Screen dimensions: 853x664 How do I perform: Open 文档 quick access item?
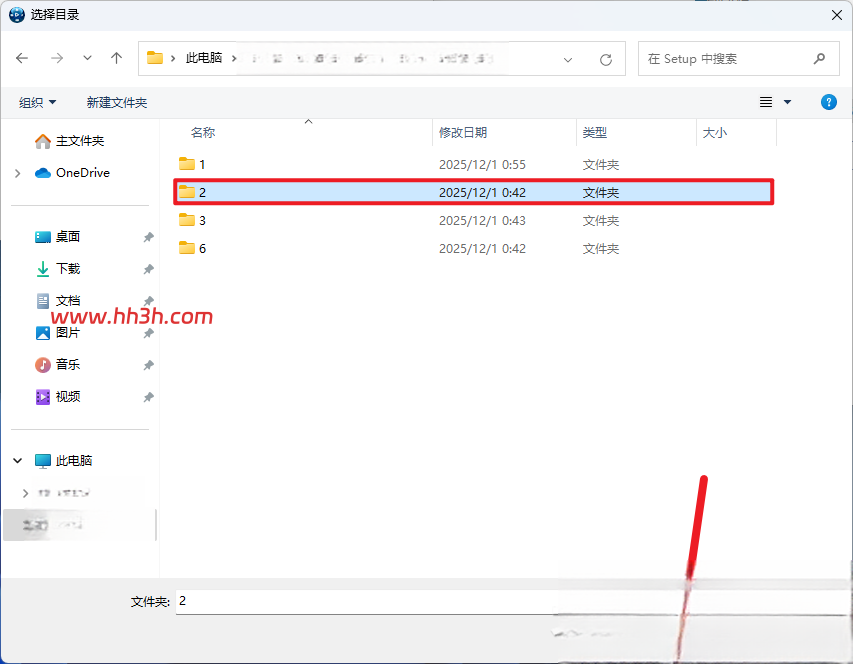58,300
